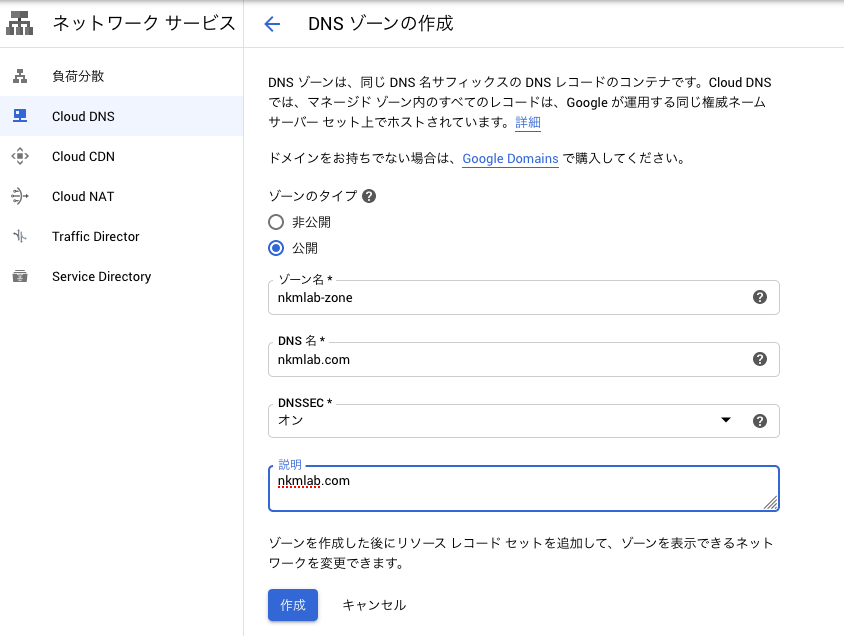The width and height of the screenshot is (844, 636).
Task: Click the 作成 create button
Action: coord(293,605)
